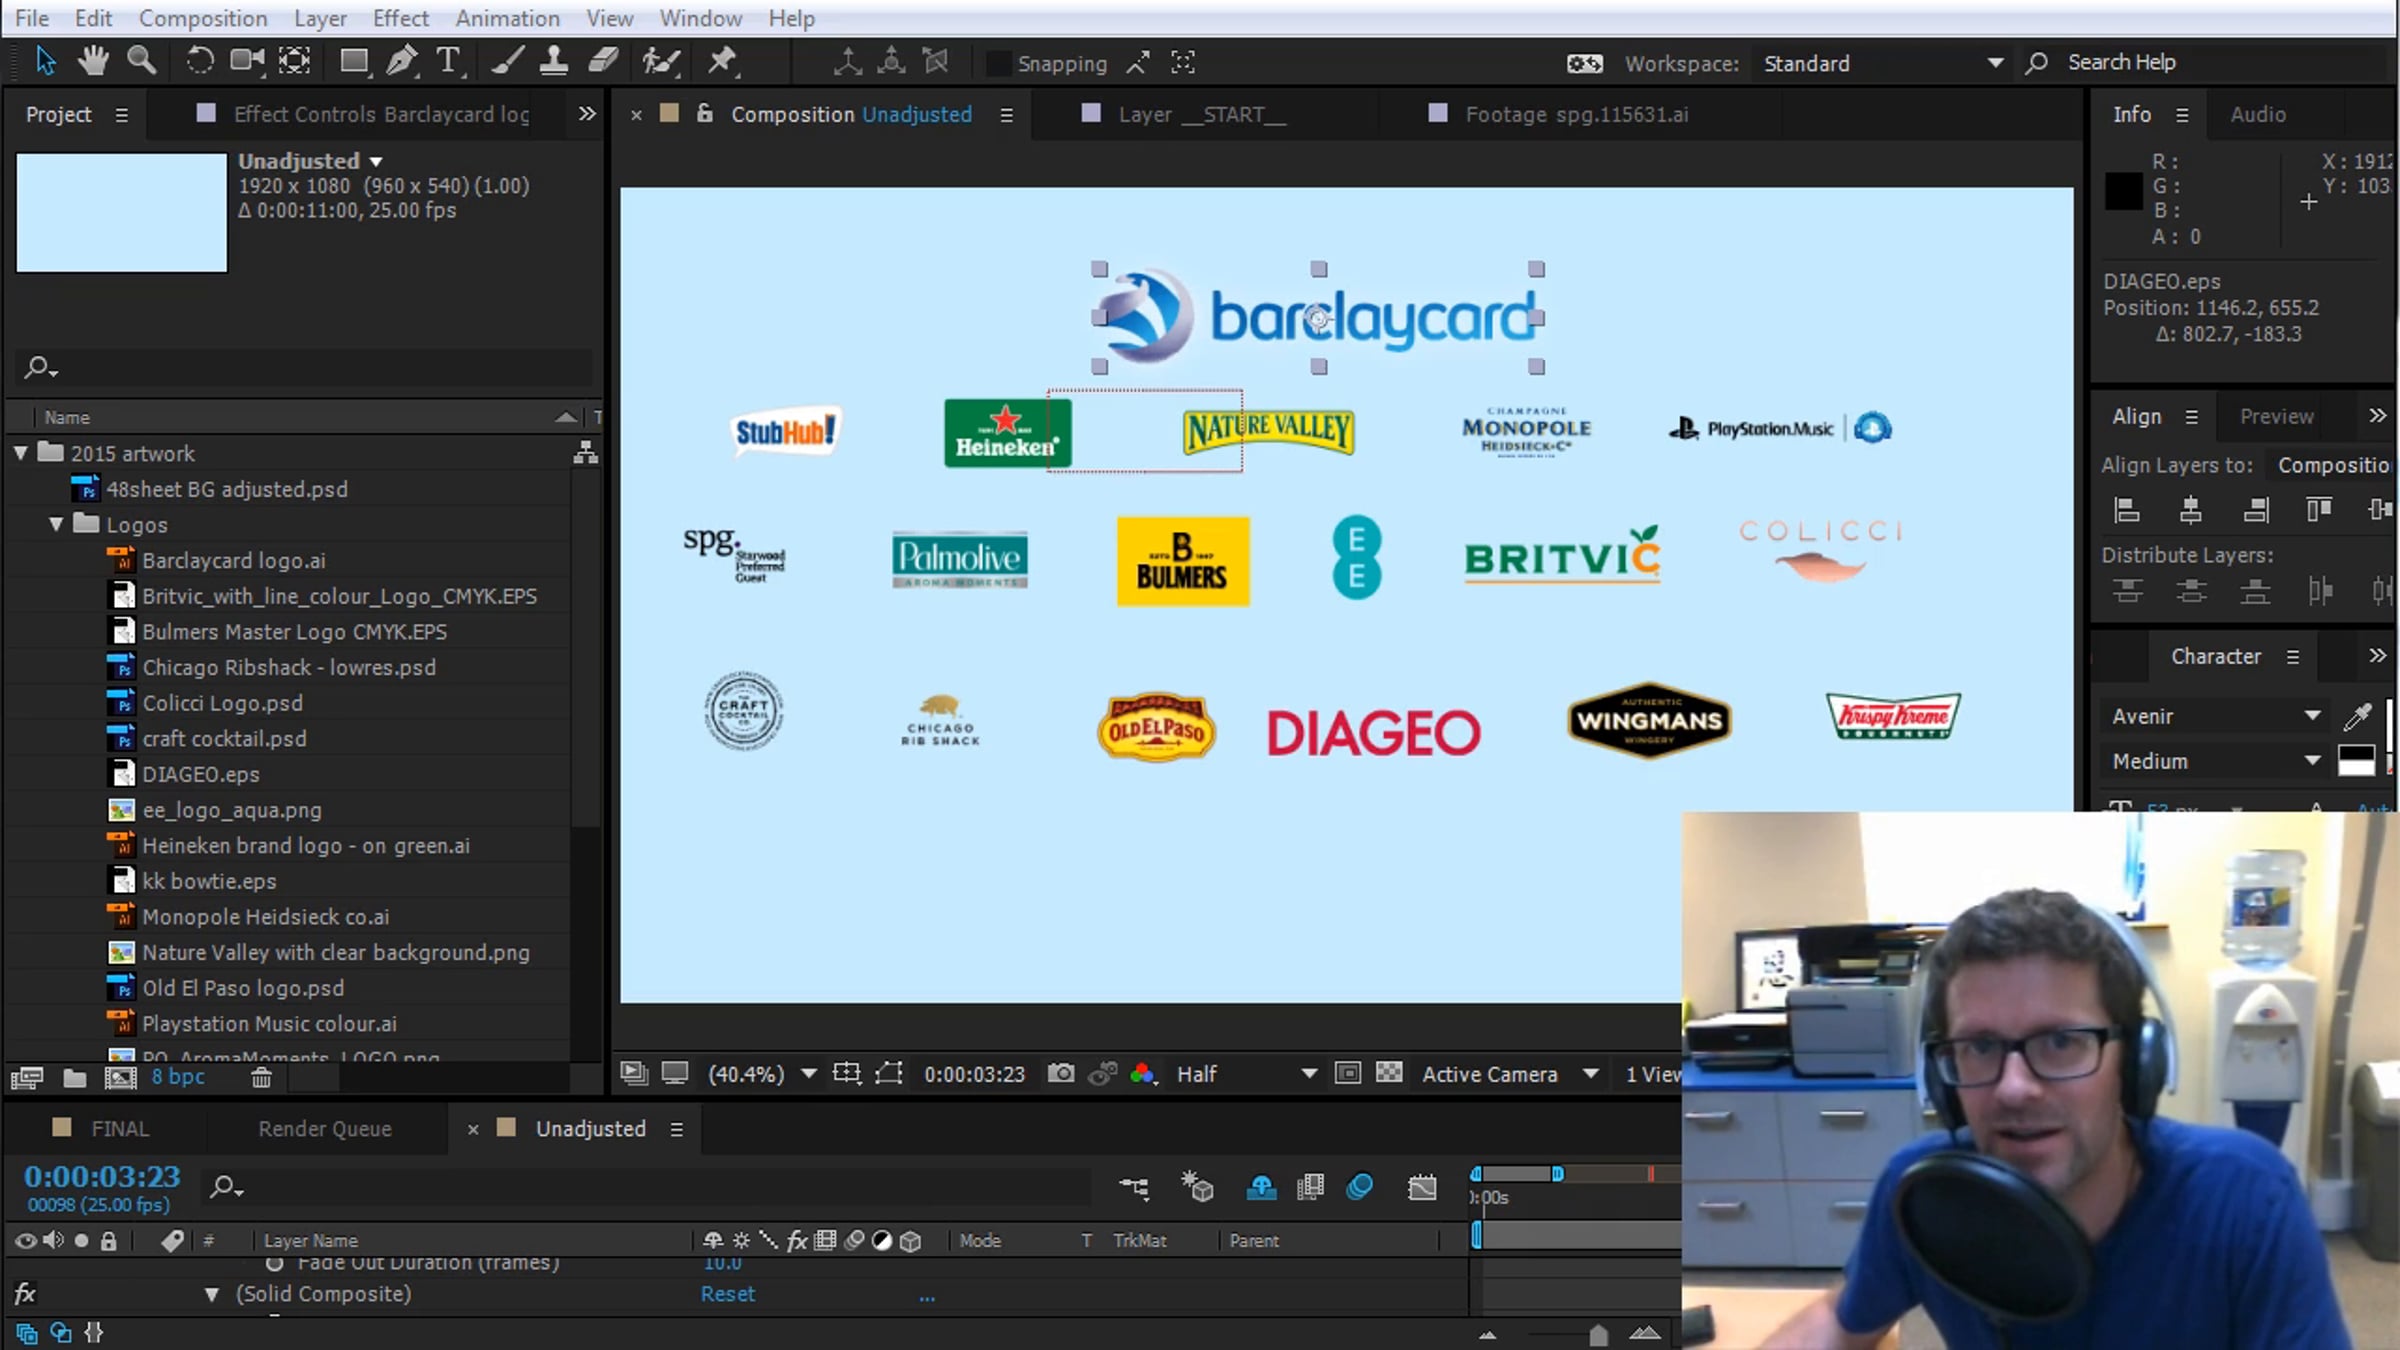Viewport: 2400px width, 1350px height.
Task: Collapse the 2015 artwork folder
Action: [x=21, y=453]
